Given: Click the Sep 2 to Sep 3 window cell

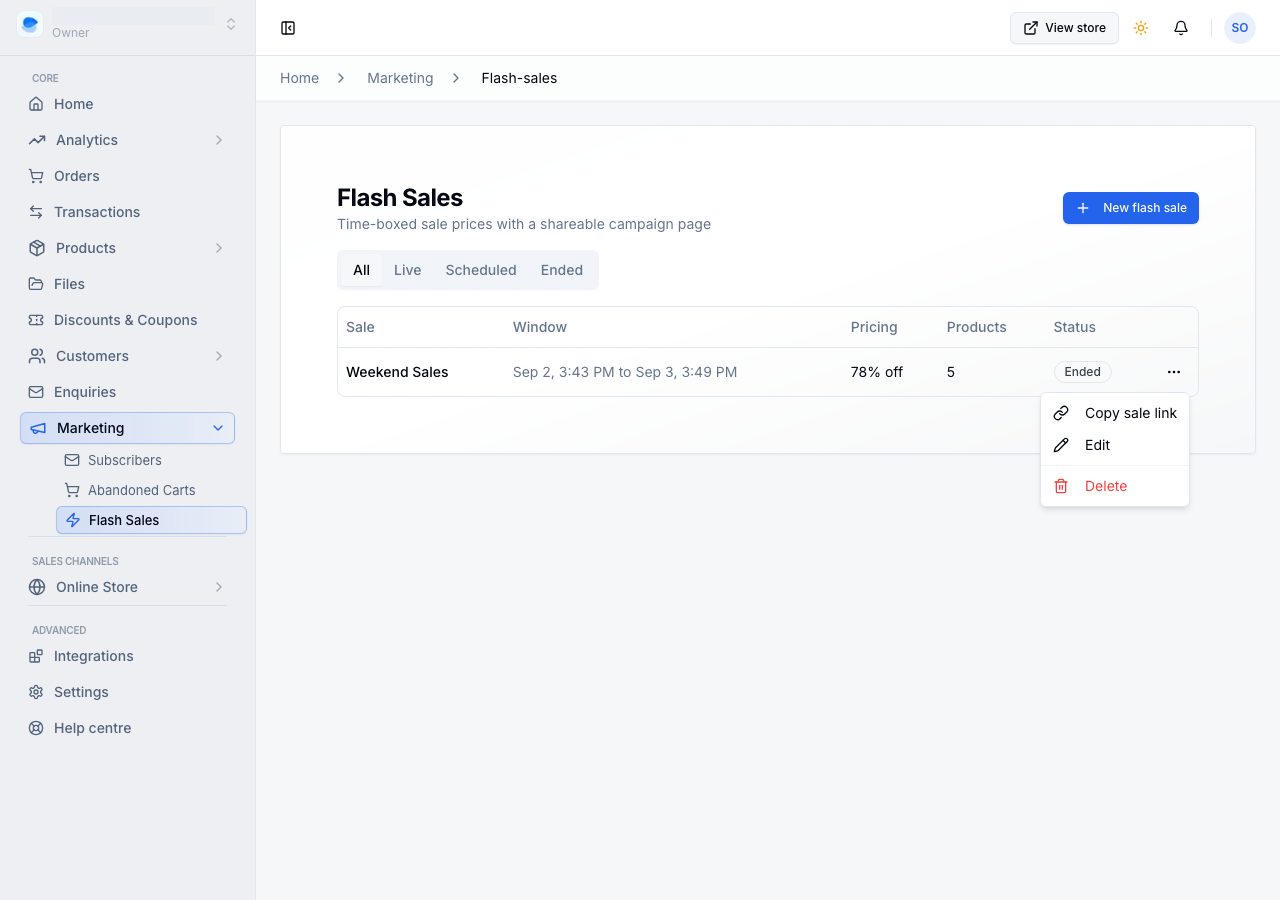Looking at the screenshot, I should pyautogui.click(x=625, y=372).
